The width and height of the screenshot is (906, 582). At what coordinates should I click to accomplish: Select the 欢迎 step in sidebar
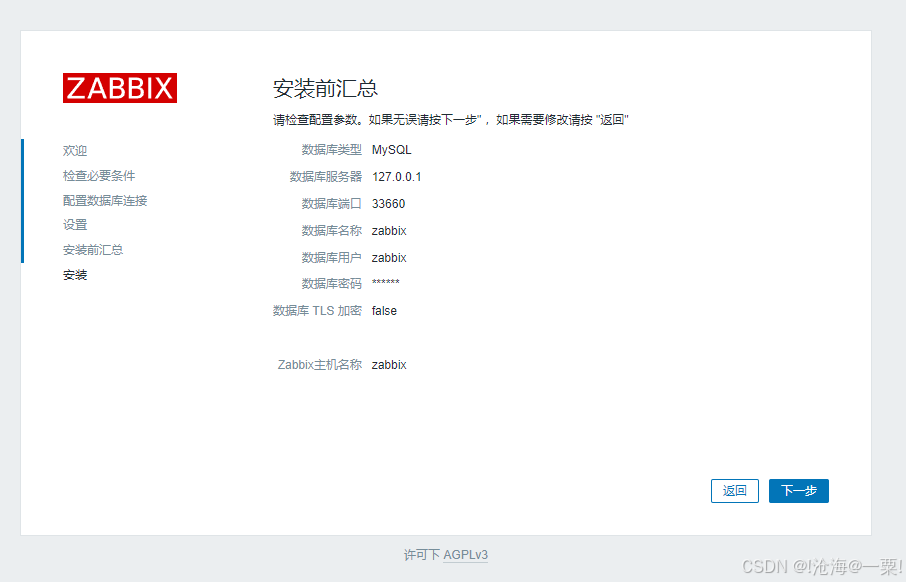pyautogui.click(x=75, y=150)
